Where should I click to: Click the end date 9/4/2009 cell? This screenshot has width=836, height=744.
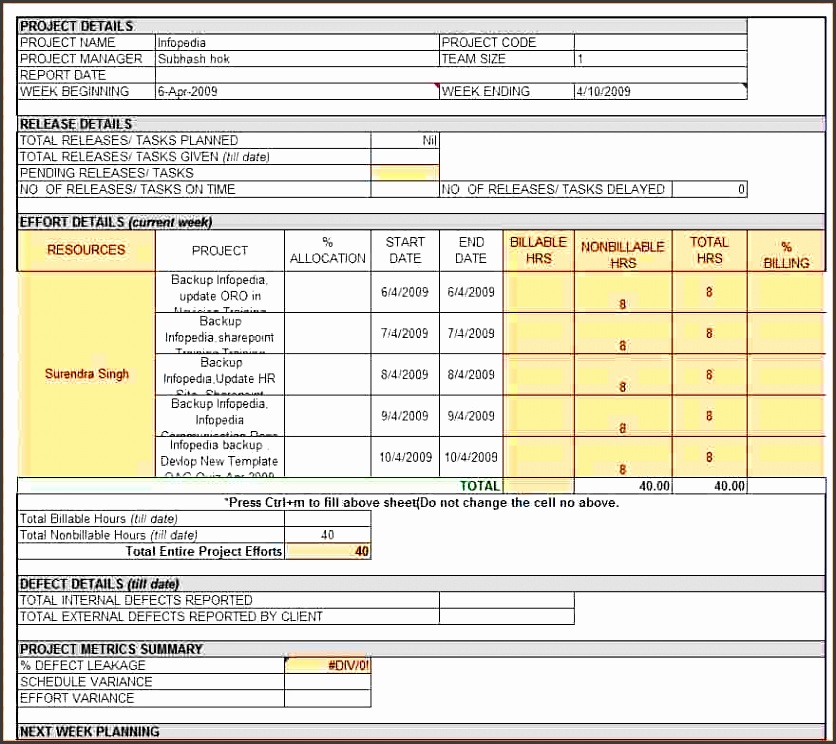click(471, 416)
